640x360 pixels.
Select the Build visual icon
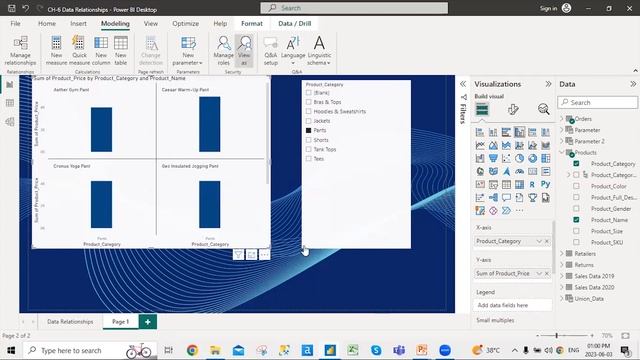pos(482,109)
